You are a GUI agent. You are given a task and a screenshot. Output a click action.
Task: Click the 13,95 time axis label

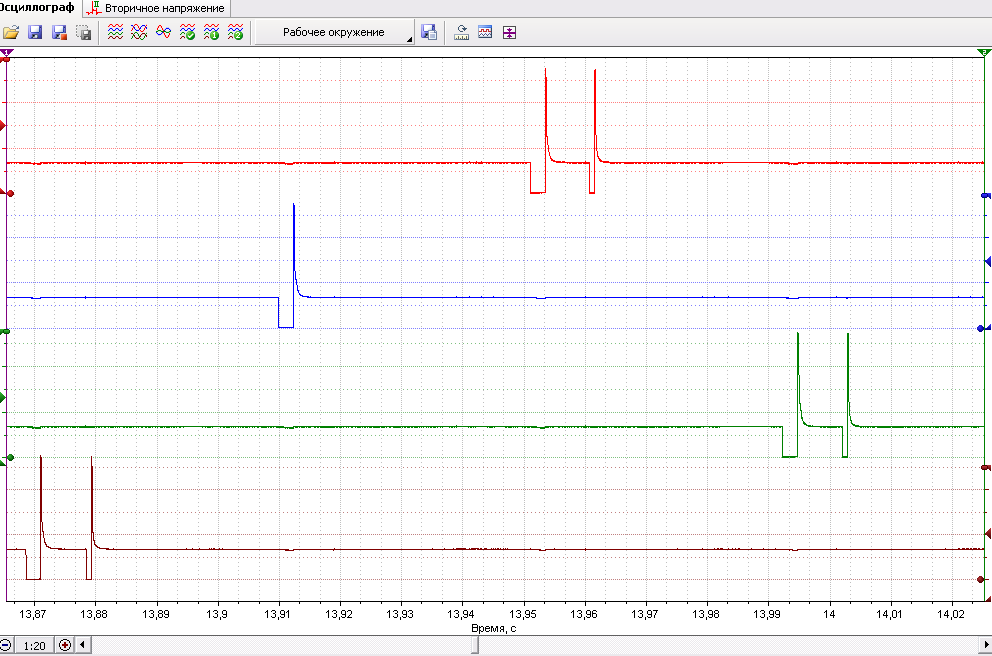[523, 614]
